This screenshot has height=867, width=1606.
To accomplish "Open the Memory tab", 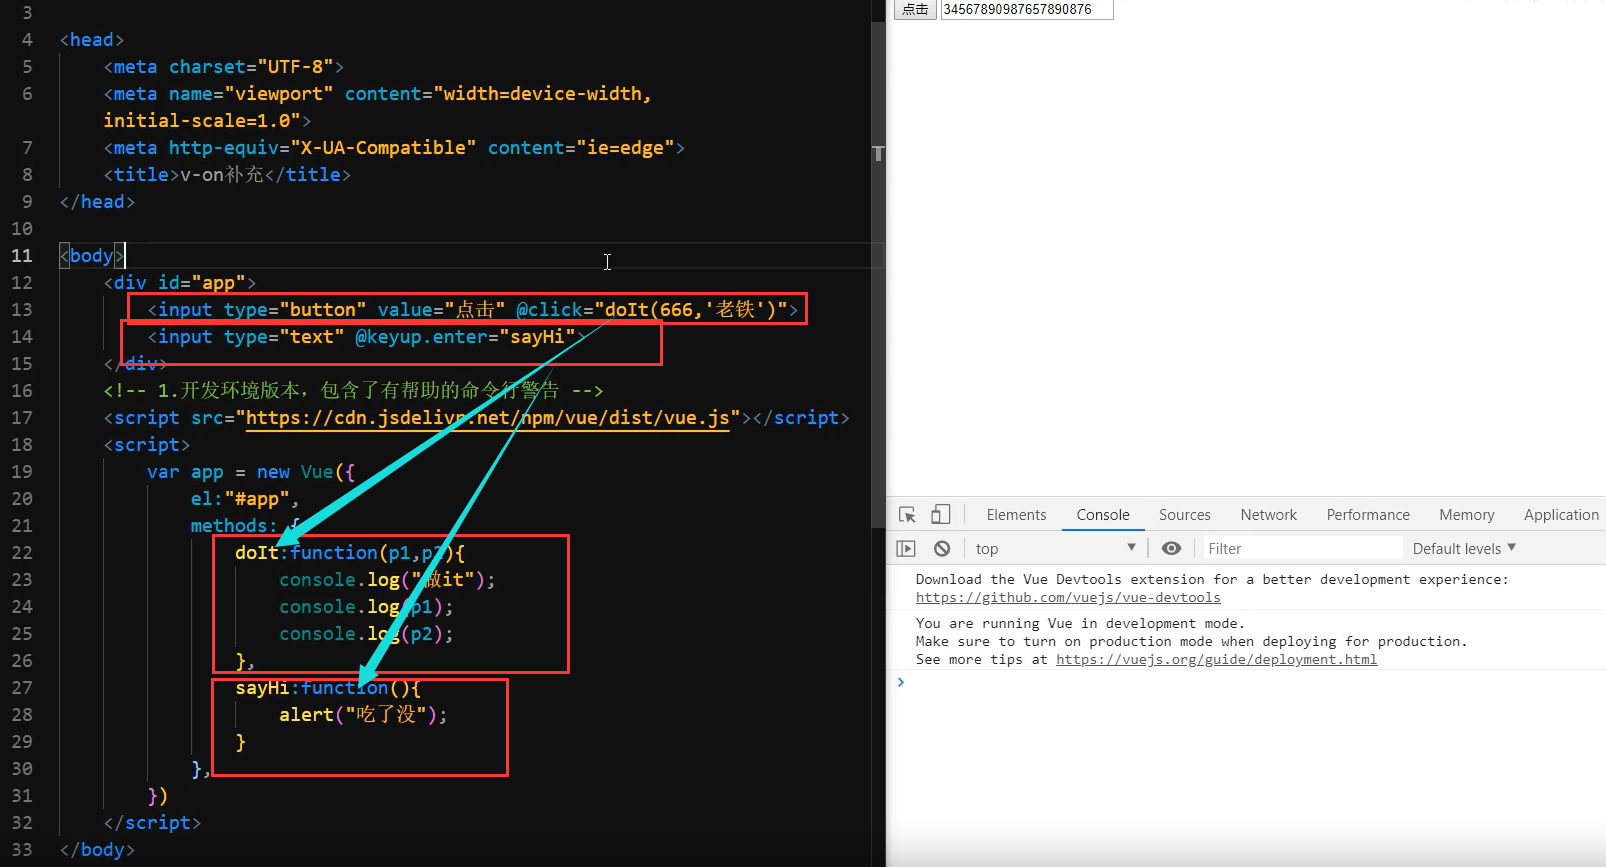I will pyautogui.click(x=1466, y=515).
